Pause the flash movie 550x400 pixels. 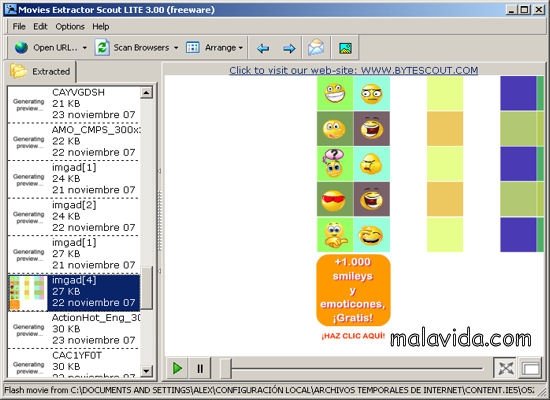tap(200, 368)
